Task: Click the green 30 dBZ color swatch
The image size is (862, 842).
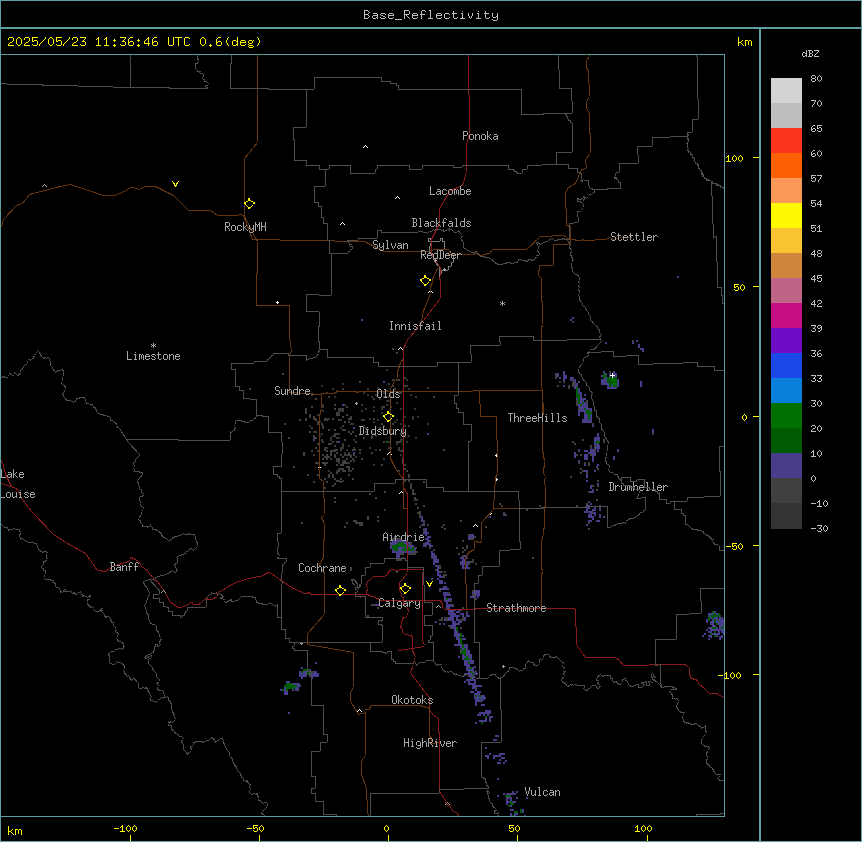Action: click(786, 416)
